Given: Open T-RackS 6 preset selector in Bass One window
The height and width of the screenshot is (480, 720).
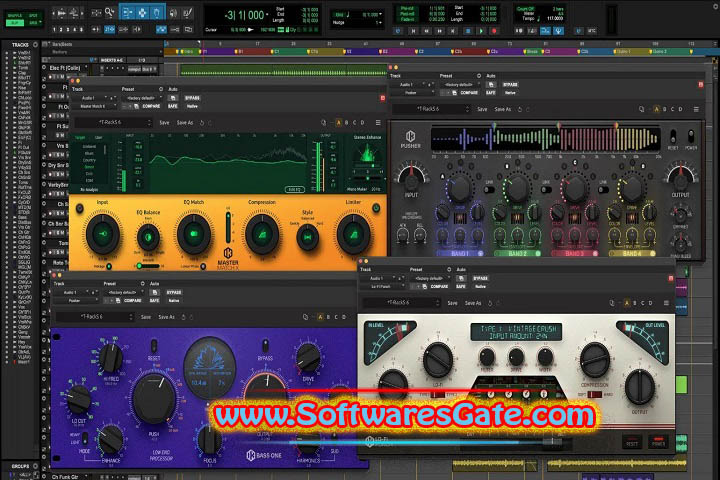Looking at the screenshot, I should (x=95, y=317).
